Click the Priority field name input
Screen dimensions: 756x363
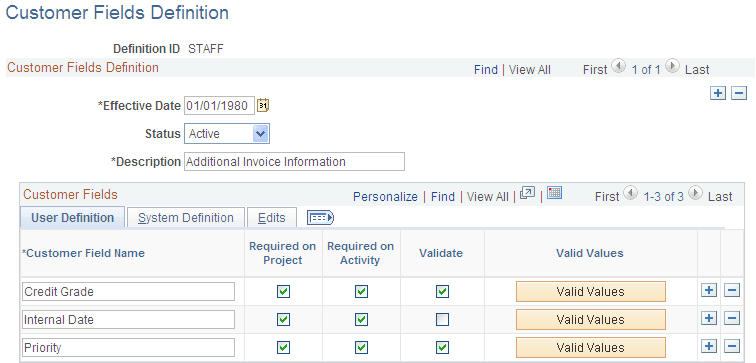click(128, 347)
